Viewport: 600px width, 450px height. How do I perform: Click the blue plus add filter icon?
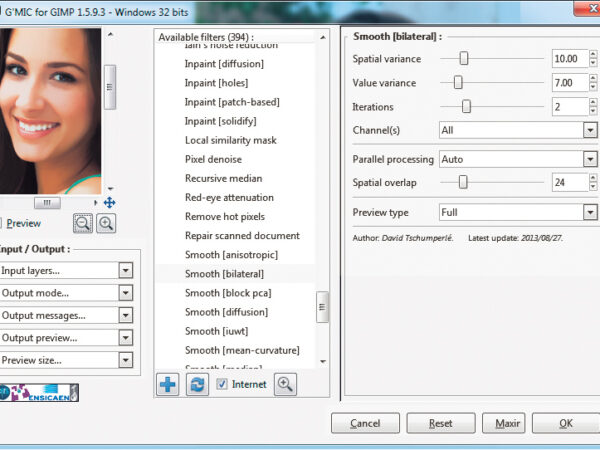point(169,384)
